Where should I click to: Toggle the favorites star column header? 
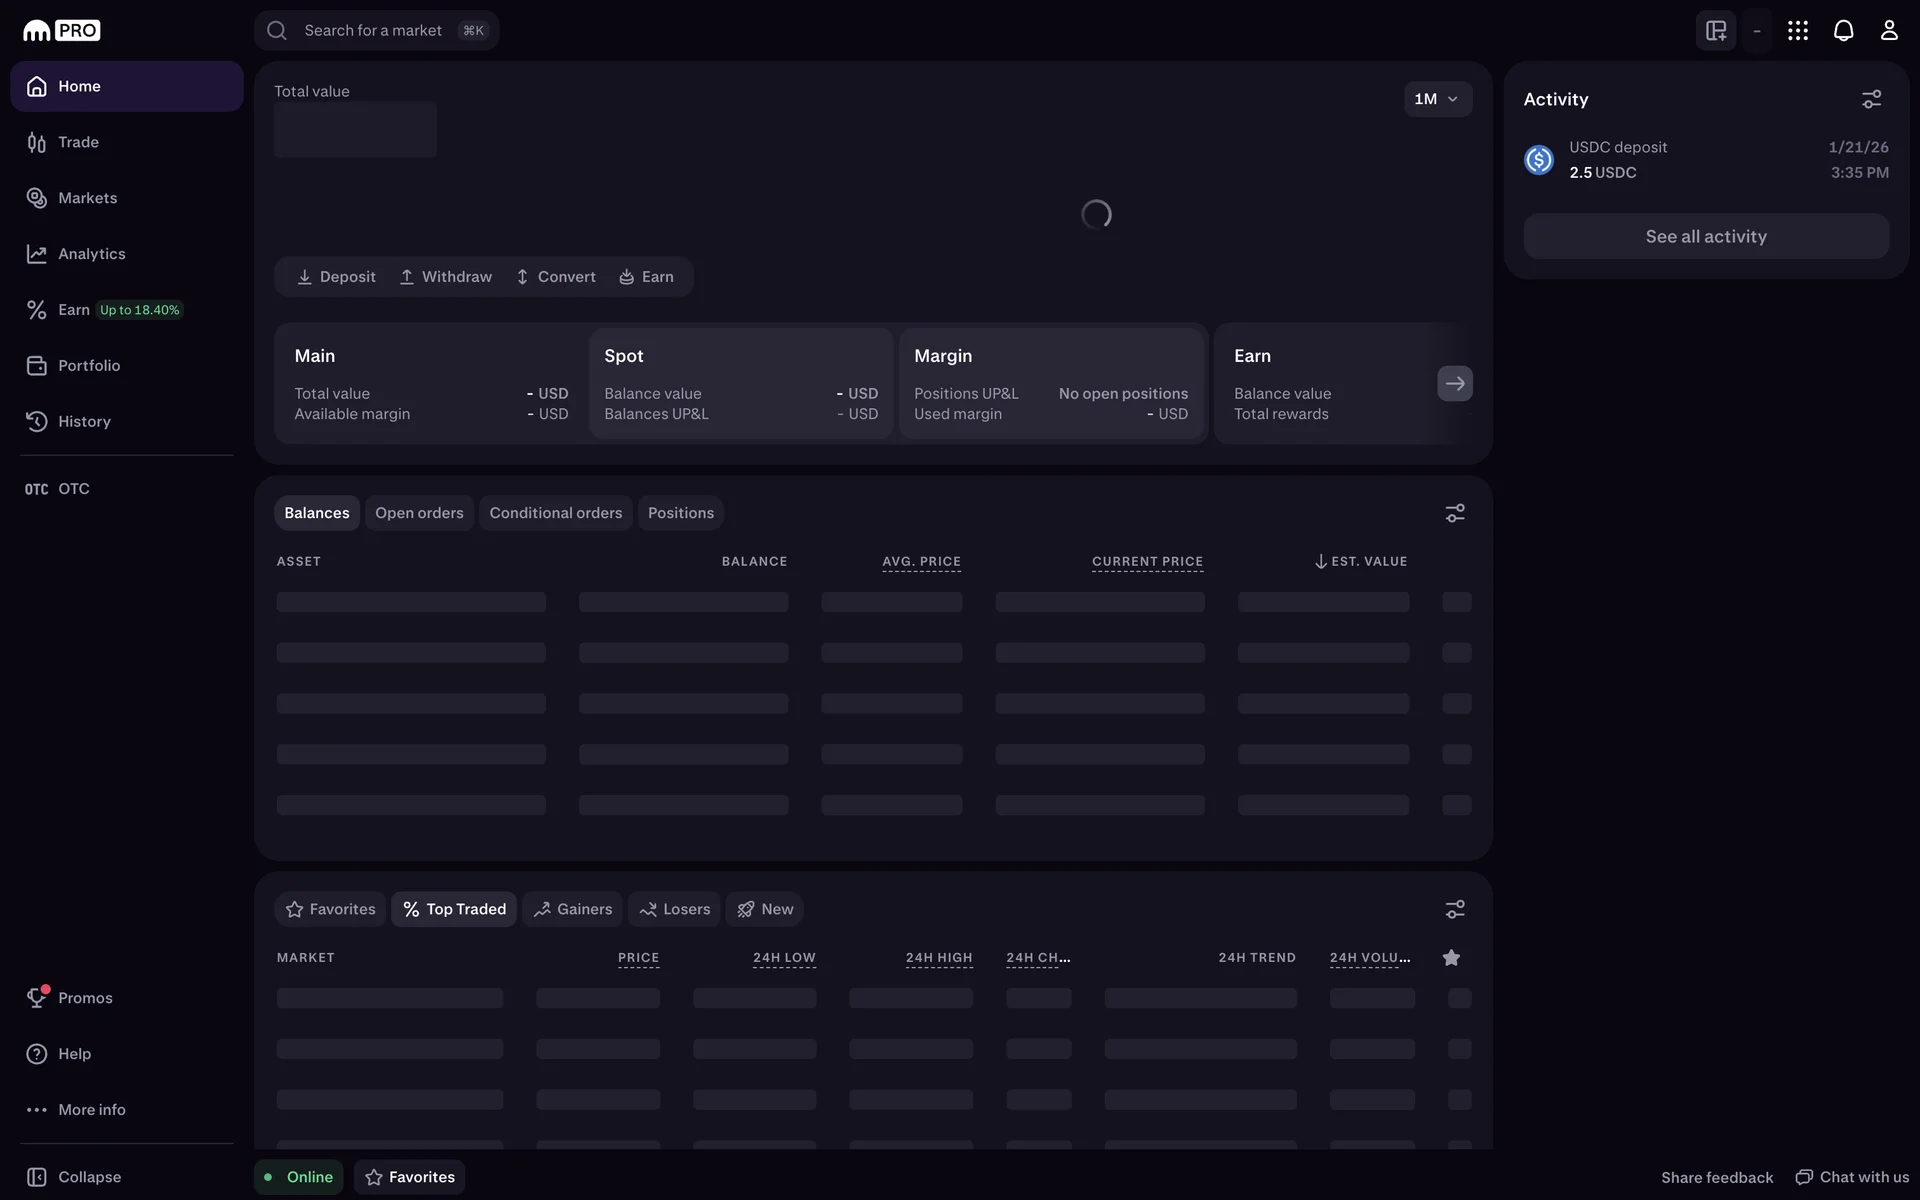pos(1451,958)
